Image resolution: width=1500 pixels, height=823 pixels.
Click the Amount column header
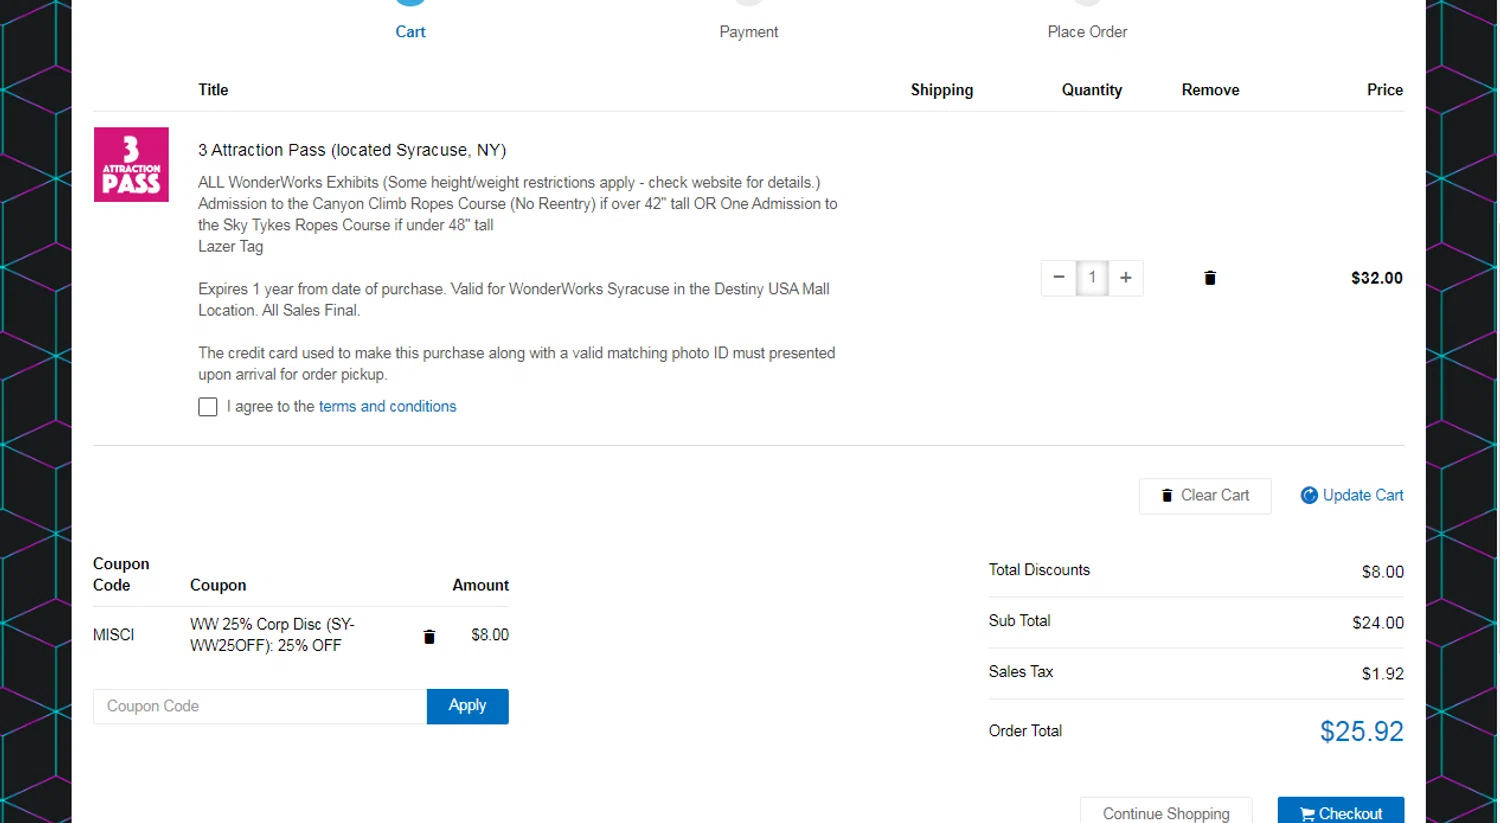pyautogui.click(x=480, y=585)
